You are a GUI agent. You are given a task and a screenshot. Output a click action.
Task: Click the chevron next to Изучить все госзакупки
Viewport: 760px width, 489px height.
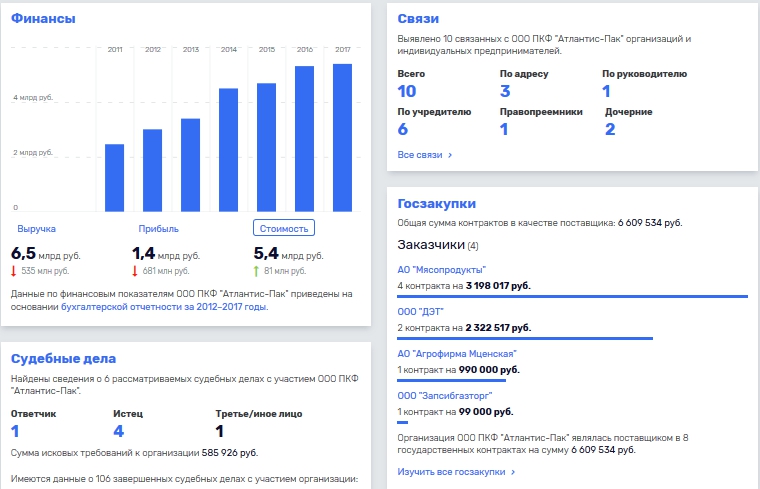point(513,472)
